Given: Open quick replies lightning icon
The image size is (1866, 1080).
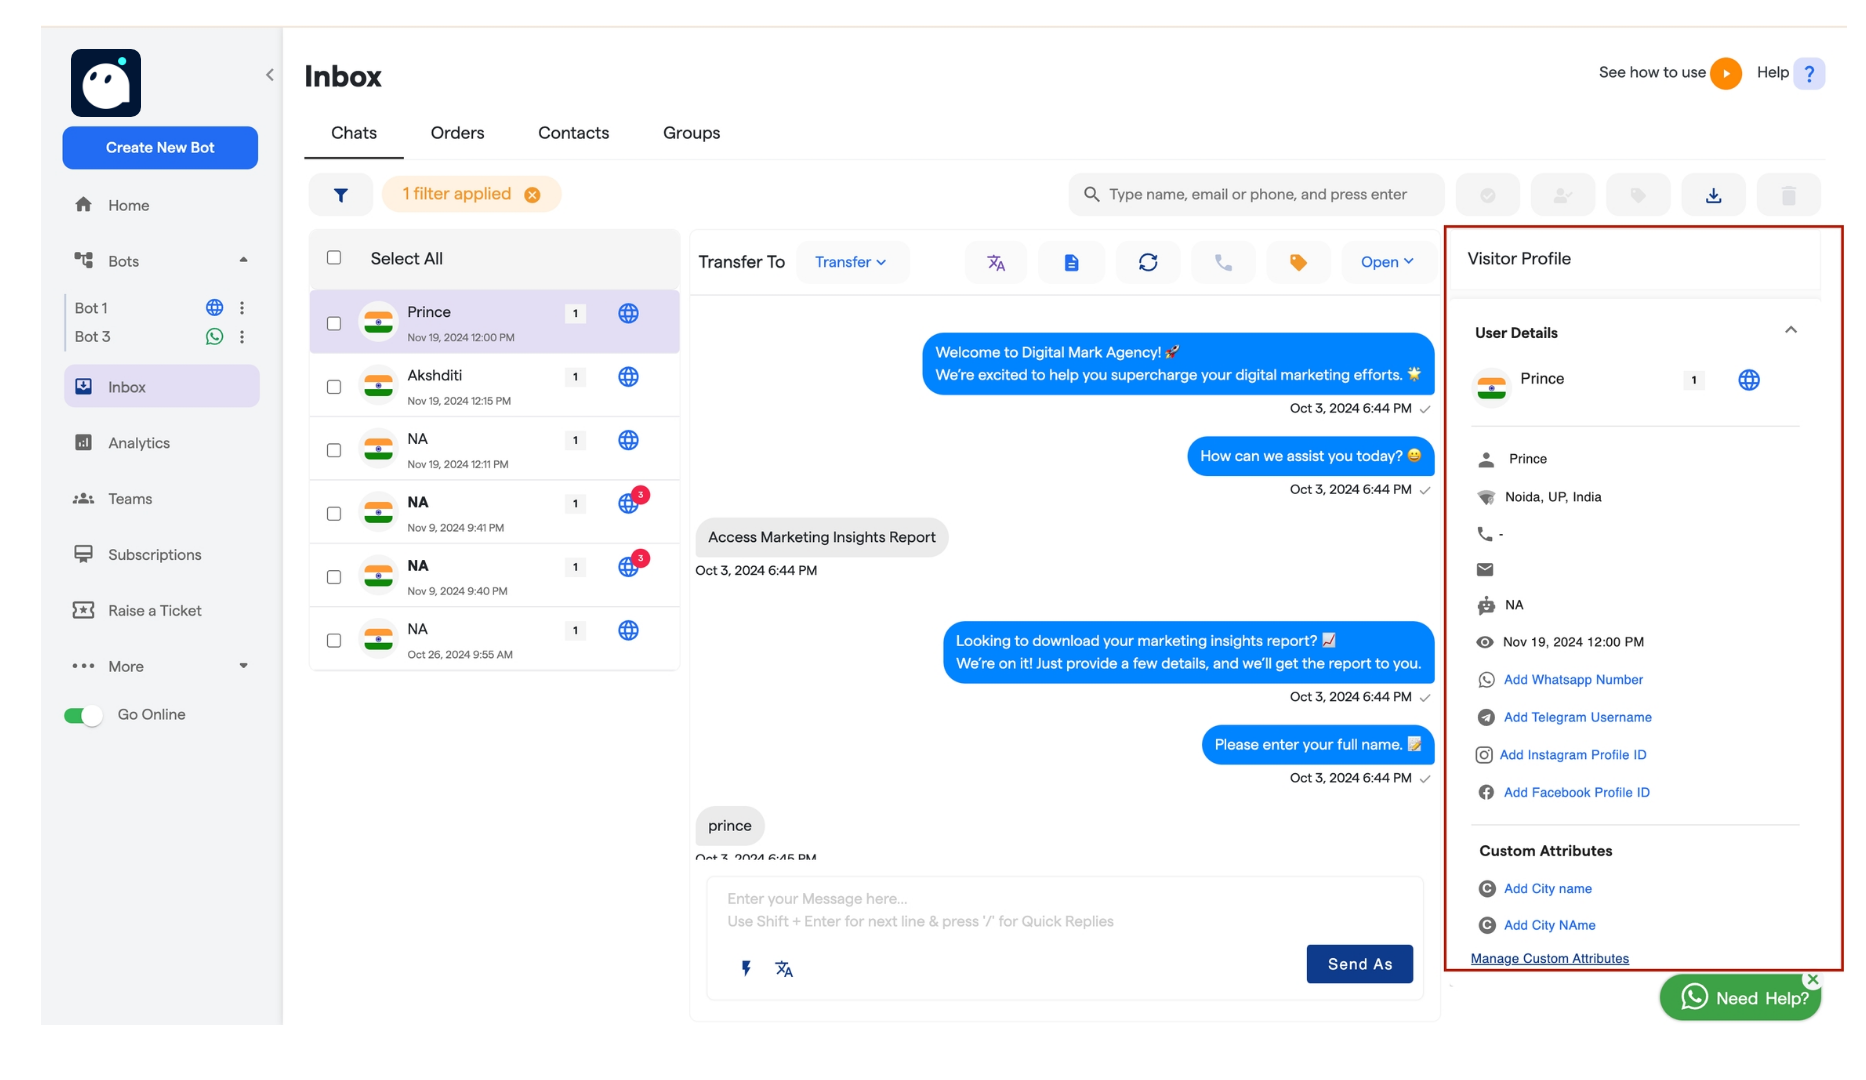Looking at the screenshot, I should coord(746,968).
